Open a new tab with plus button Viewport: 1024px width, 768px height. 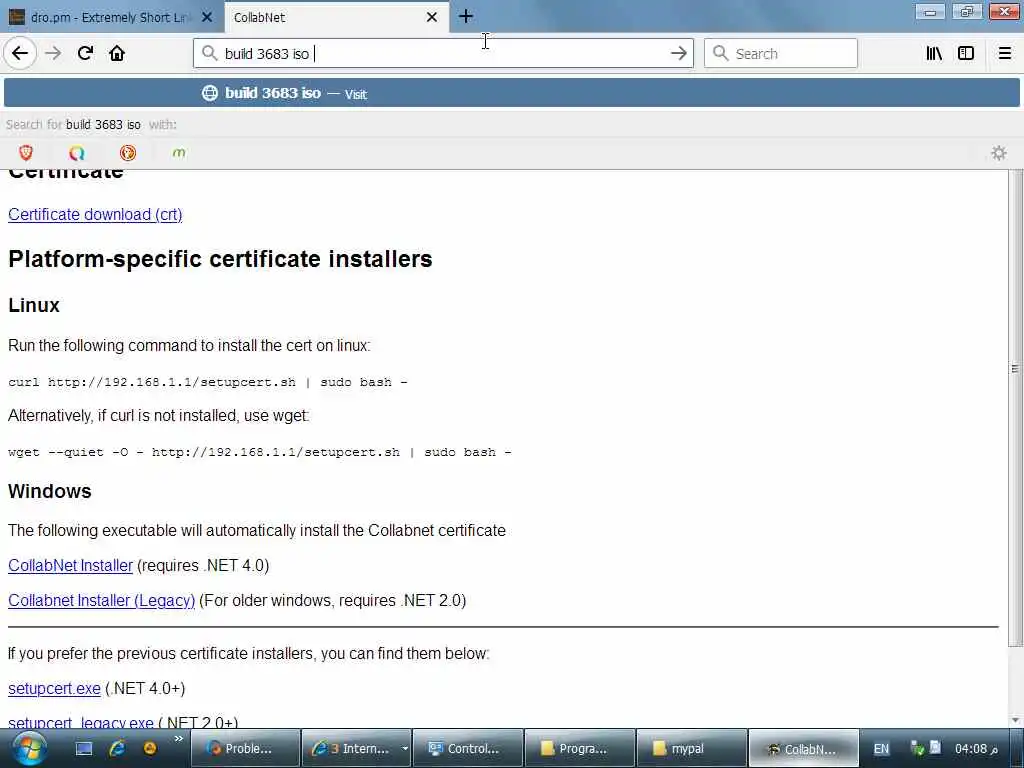click(x=465, y=16)
